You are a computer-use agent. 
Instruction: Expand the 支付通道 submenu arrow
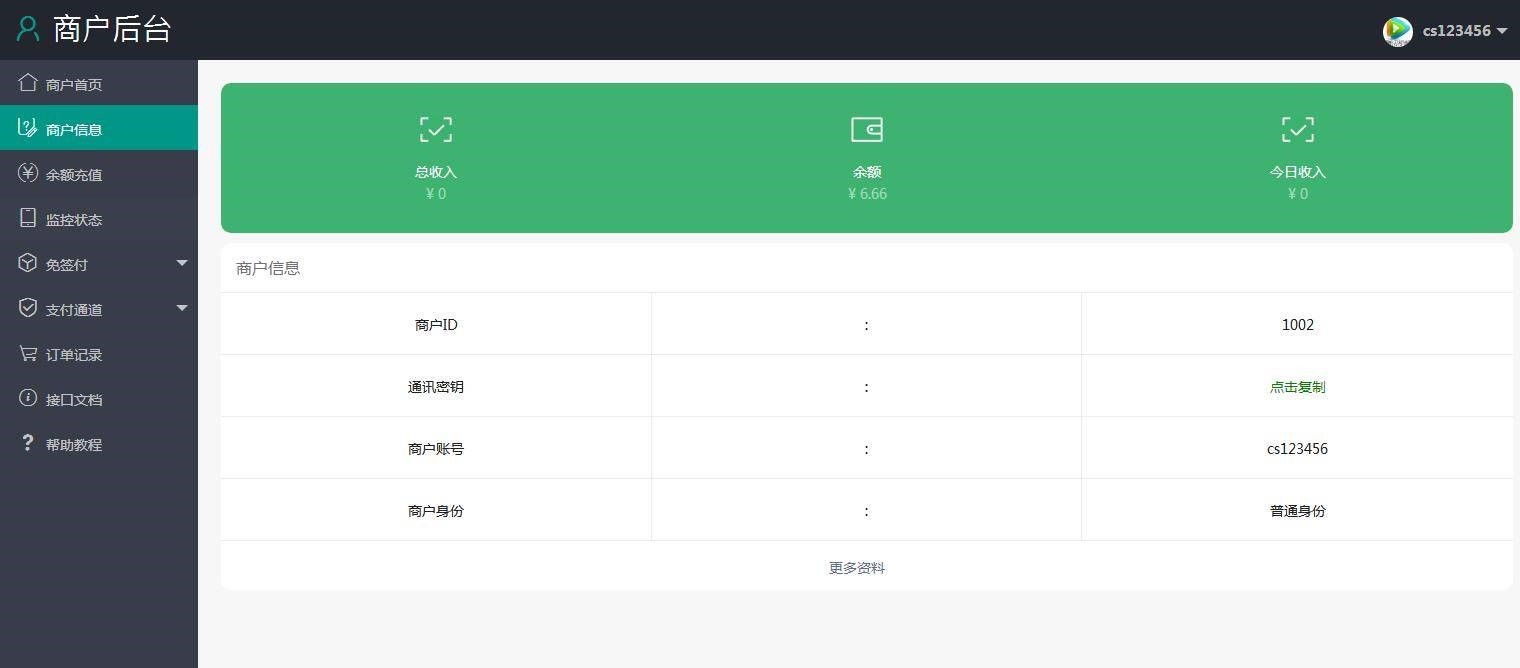(182, 308)
